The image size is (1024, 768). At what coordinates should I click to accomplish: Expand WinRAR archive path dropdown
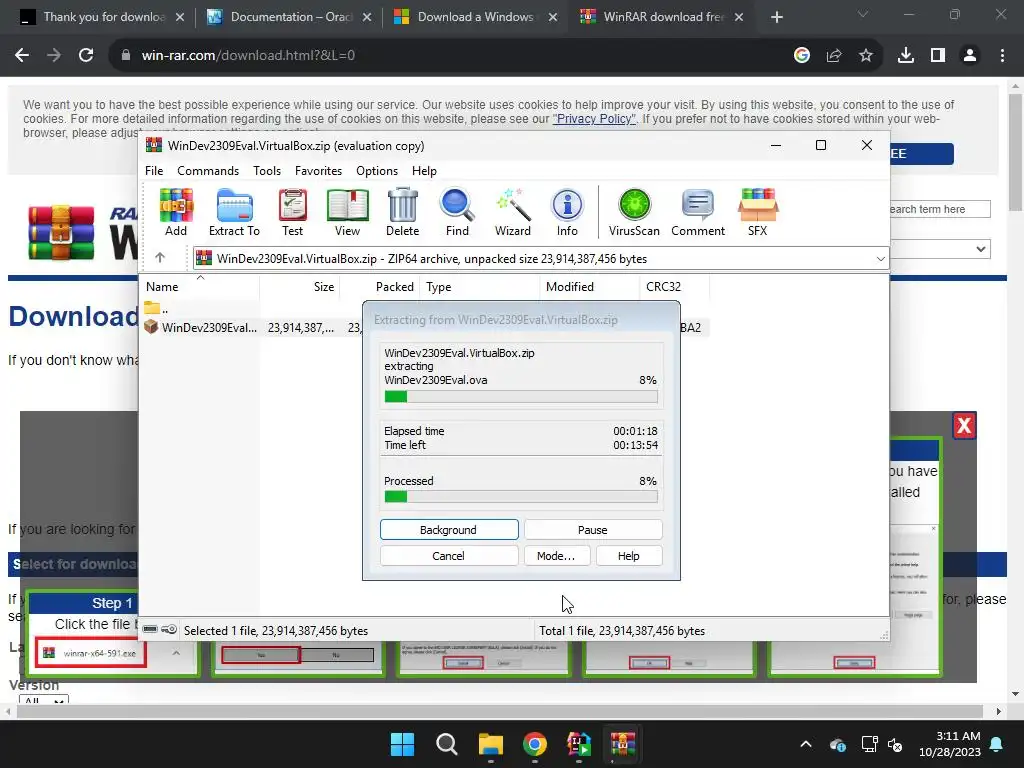pos(880,259)
